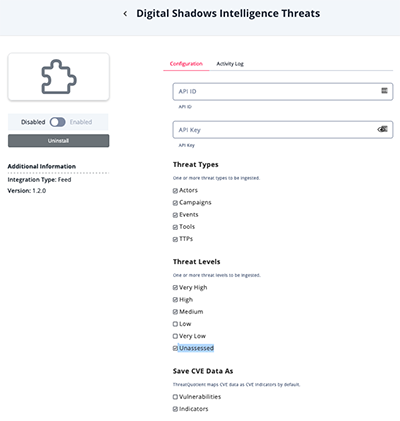Click the Threat Types heading

point(196,165)
